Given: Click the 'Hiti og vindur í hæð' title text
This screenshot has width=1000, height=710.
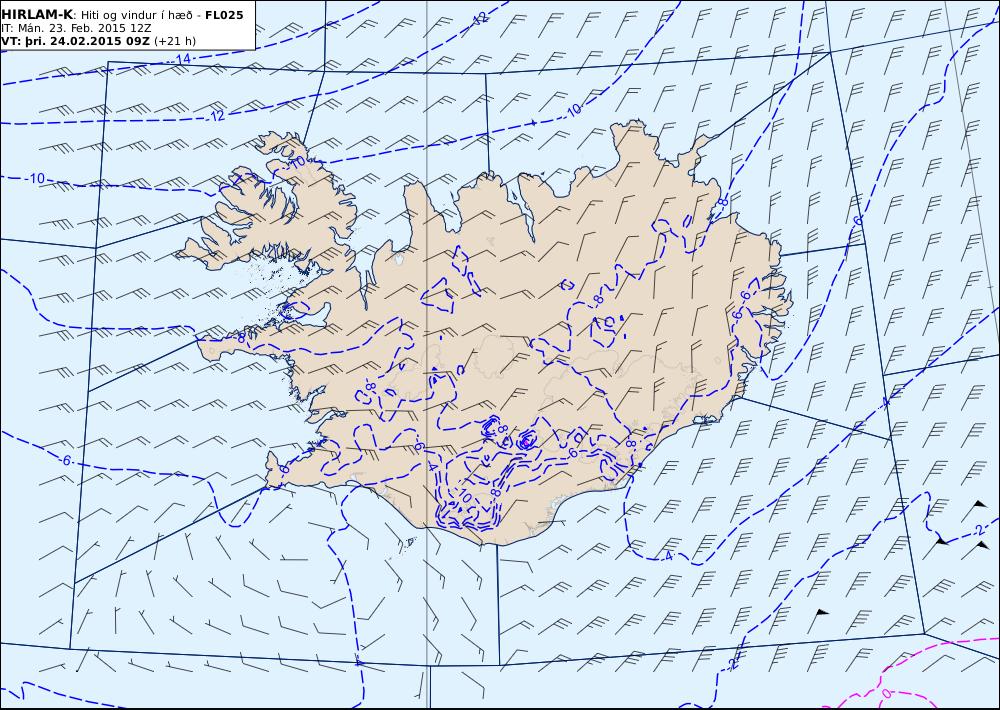Looking at the screenshot, I should tap(136, 15).
